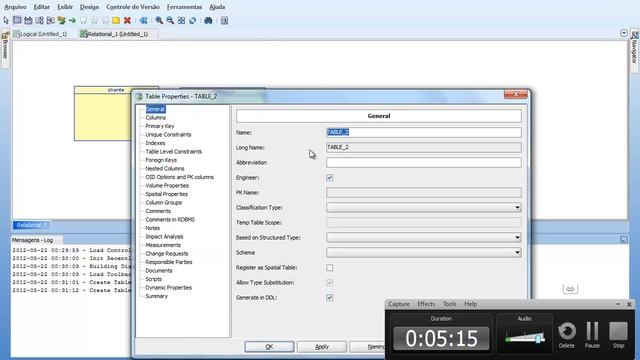
Task: Select Primary Key in the properties tree
Action: 160,126
